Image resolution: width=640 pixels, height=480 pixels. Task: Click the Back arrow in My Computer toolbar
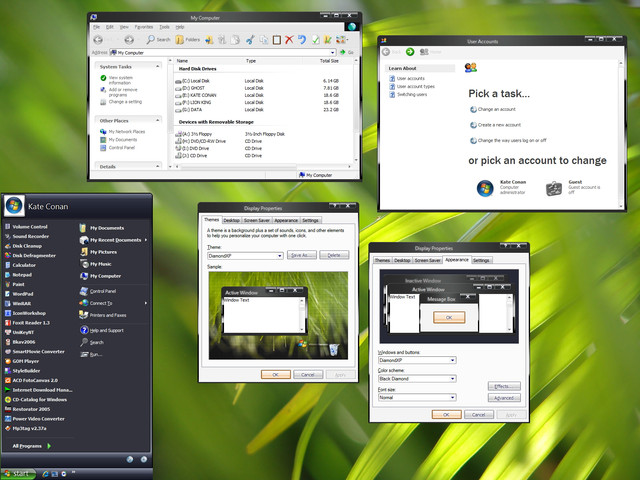click(x=98, y=40)
